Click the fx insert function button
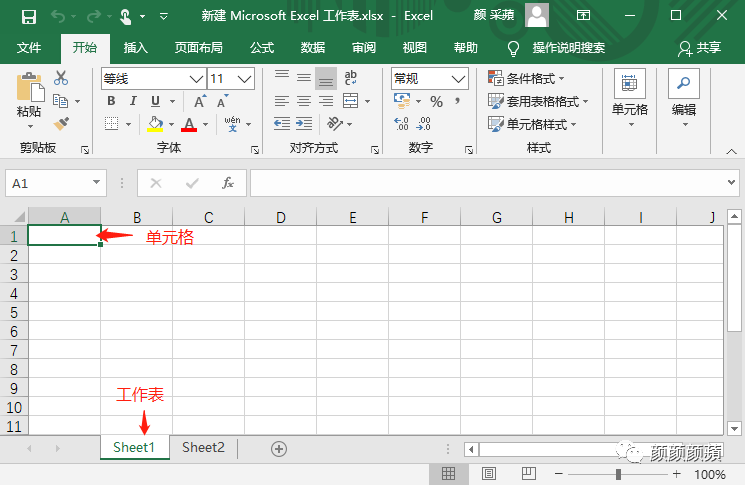The height and width of the screenshot is (485, 745). pos(228,182)
